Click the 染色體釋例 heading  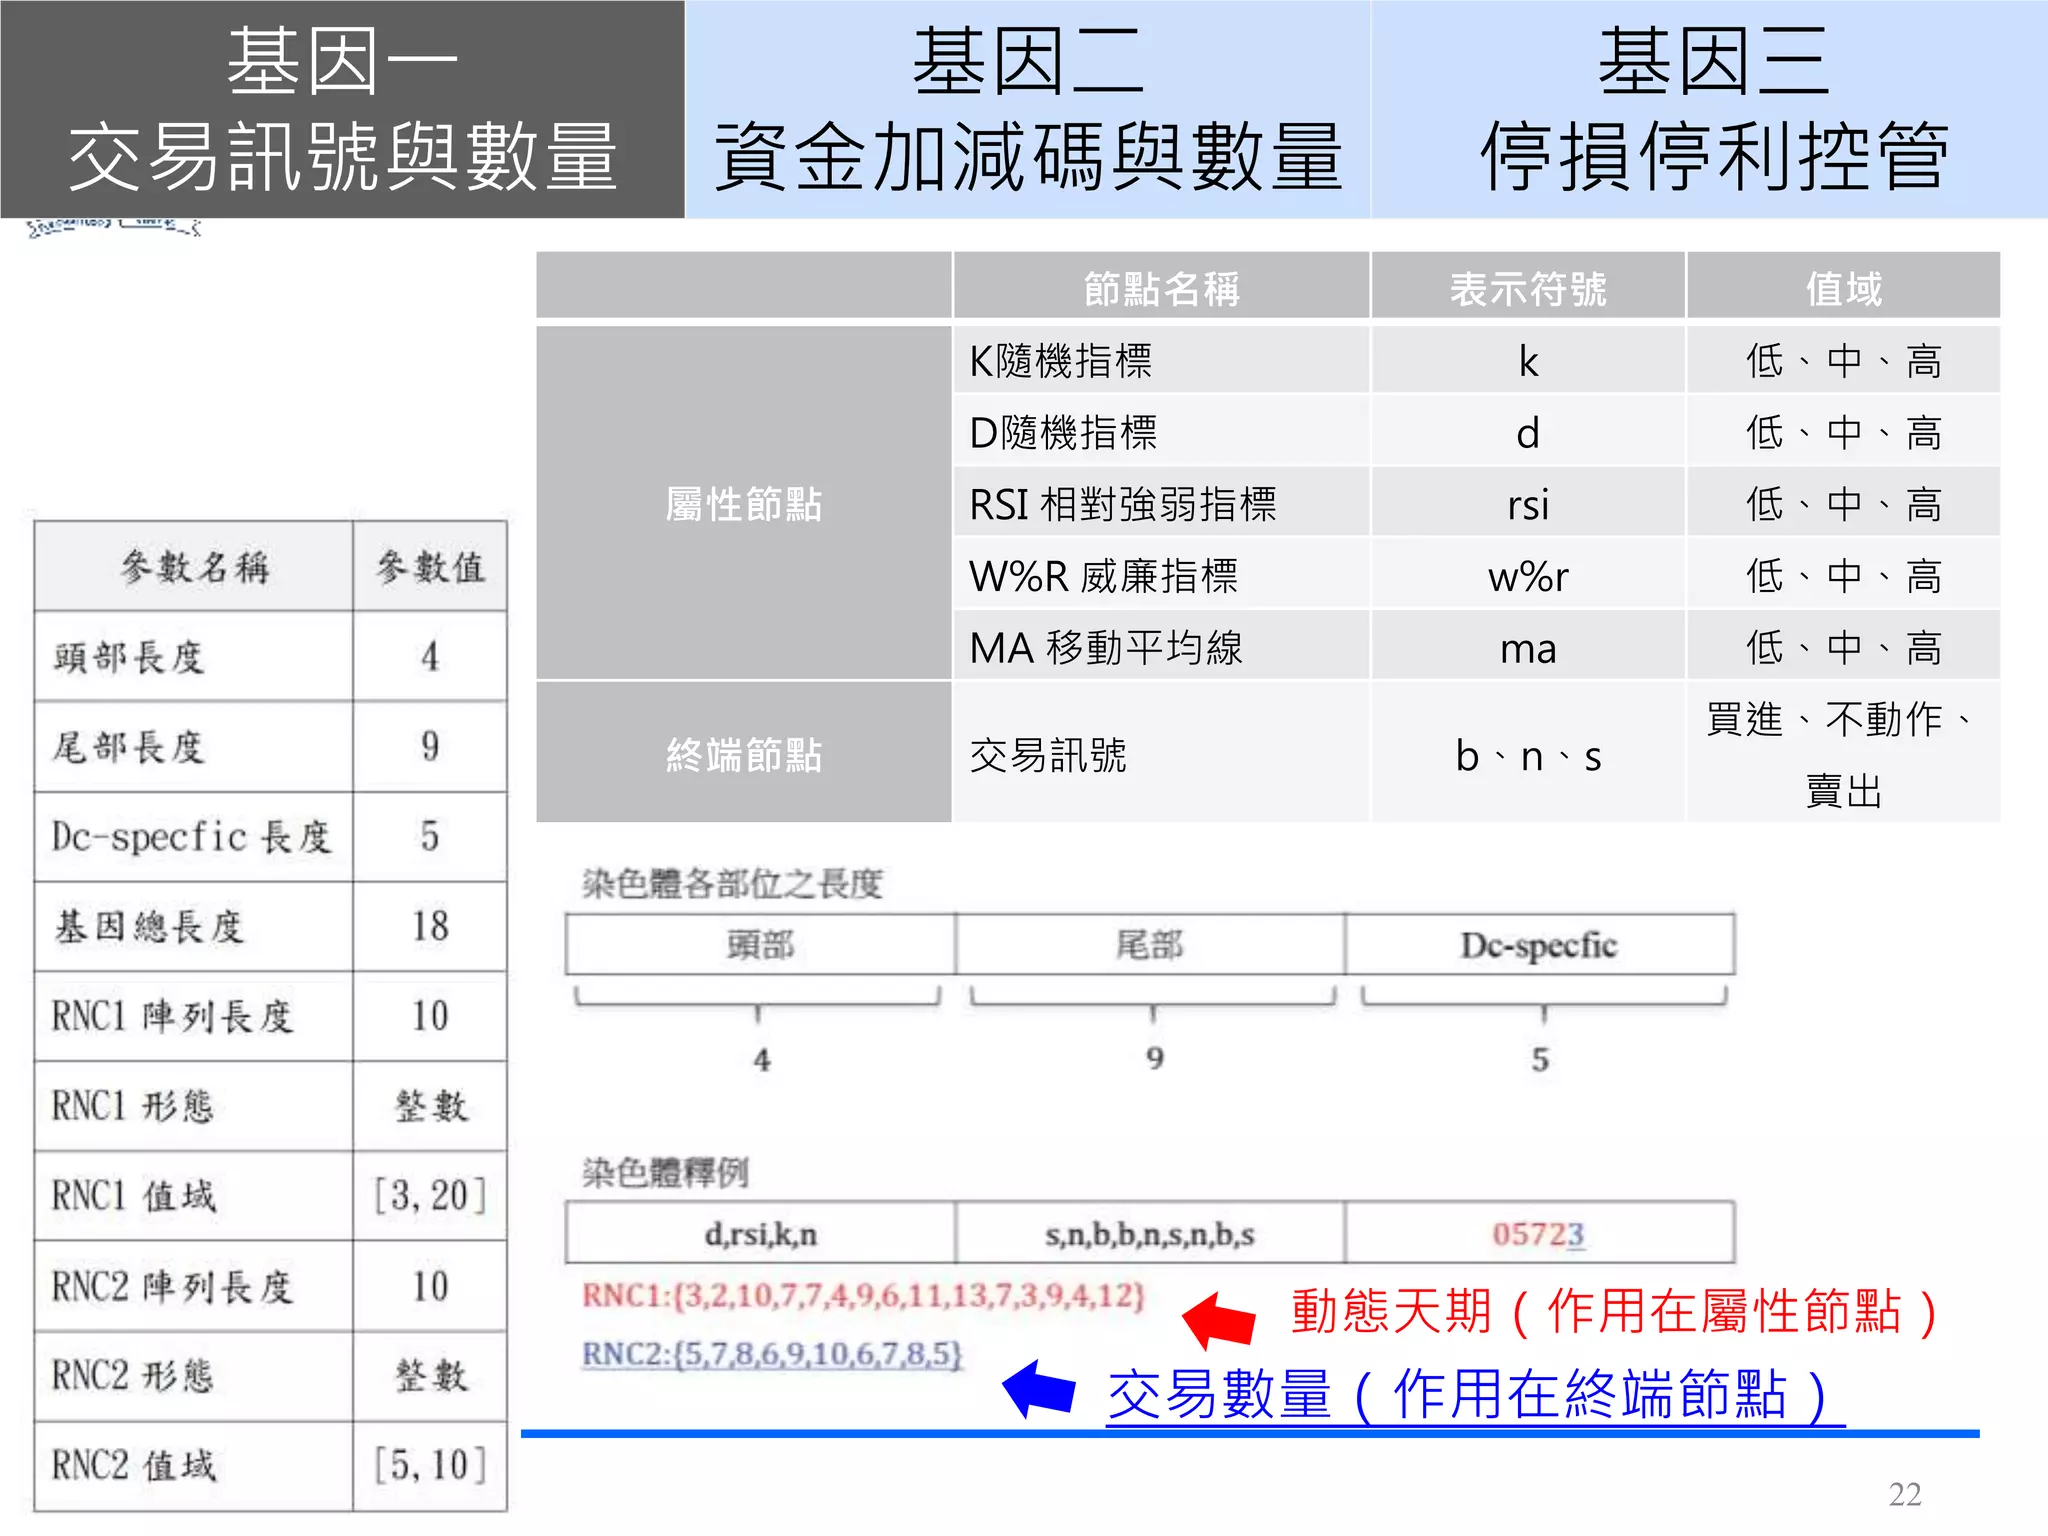click(665, 1172)
